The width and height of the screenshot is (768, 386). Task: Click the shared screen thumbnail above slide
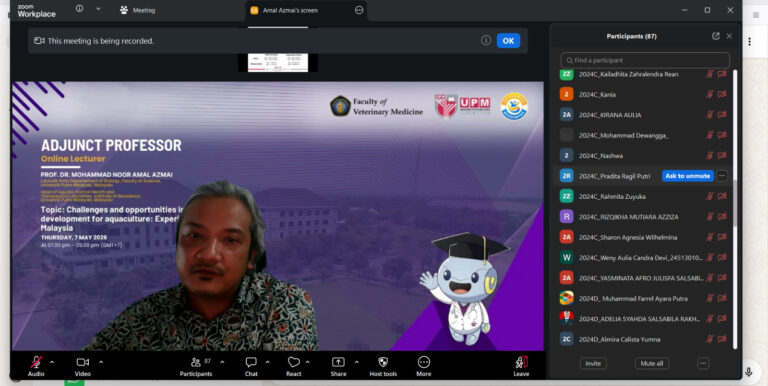pyautogui.click(x=278, y=62)
